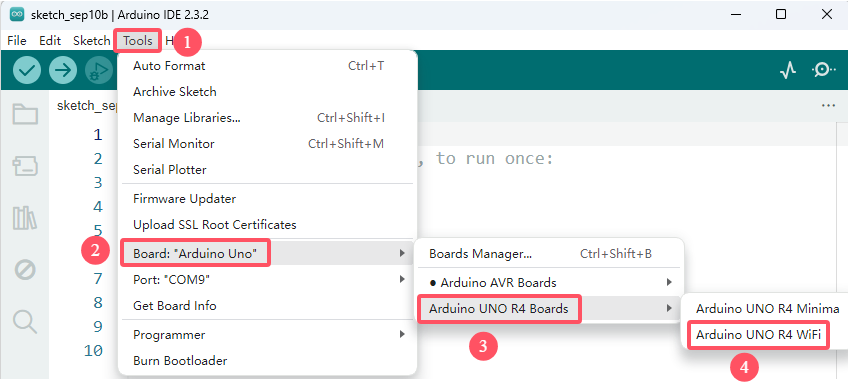Click line number 1 in editor gutter
848x382 pixels.
point(97,135)
